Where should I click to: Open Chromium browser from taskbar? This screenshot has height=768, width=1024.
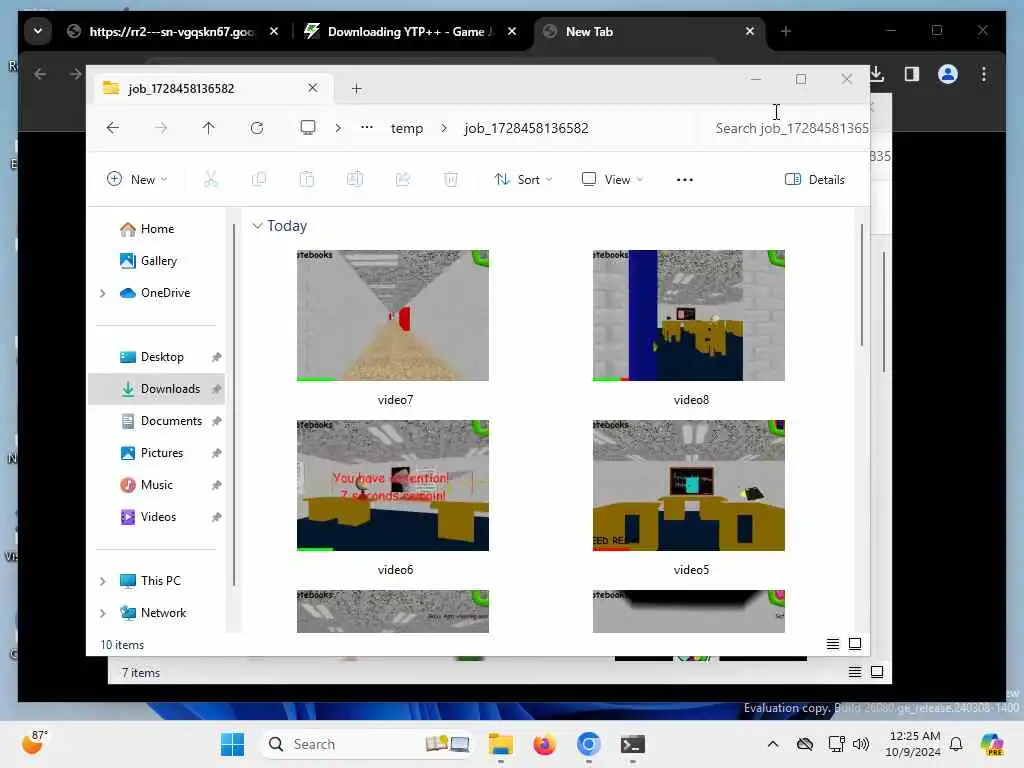588,744
